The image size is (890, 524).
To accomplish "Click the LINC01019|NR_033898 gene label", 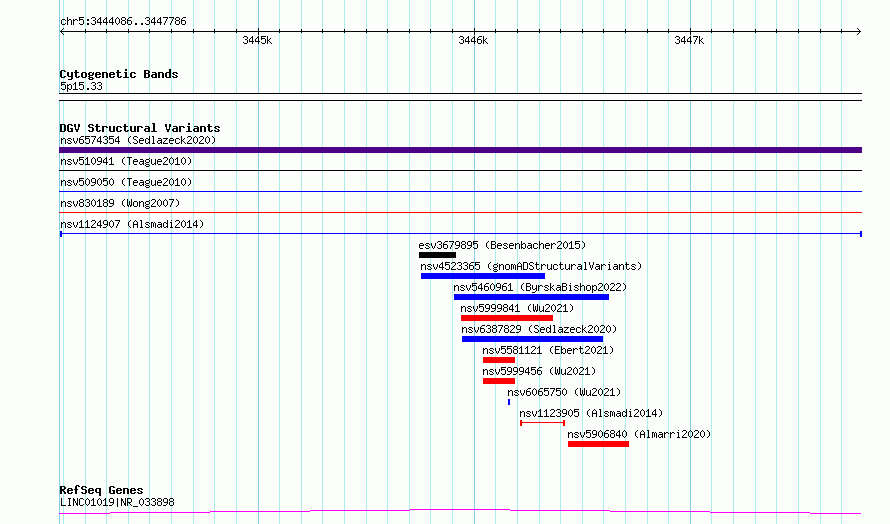I will (x=117, y=502).
